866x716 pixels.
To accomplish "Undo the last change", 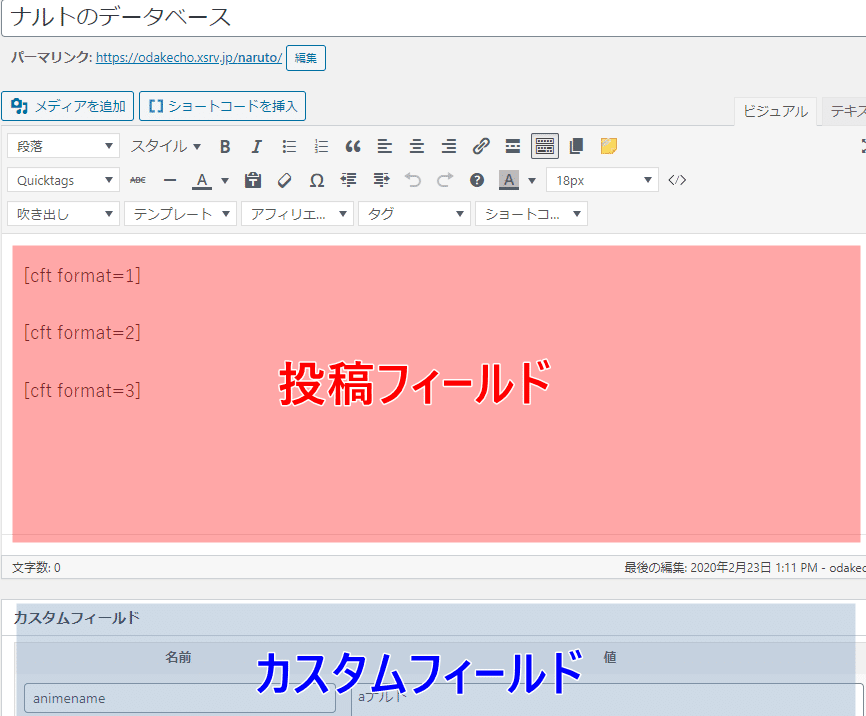I will point(412,181).
